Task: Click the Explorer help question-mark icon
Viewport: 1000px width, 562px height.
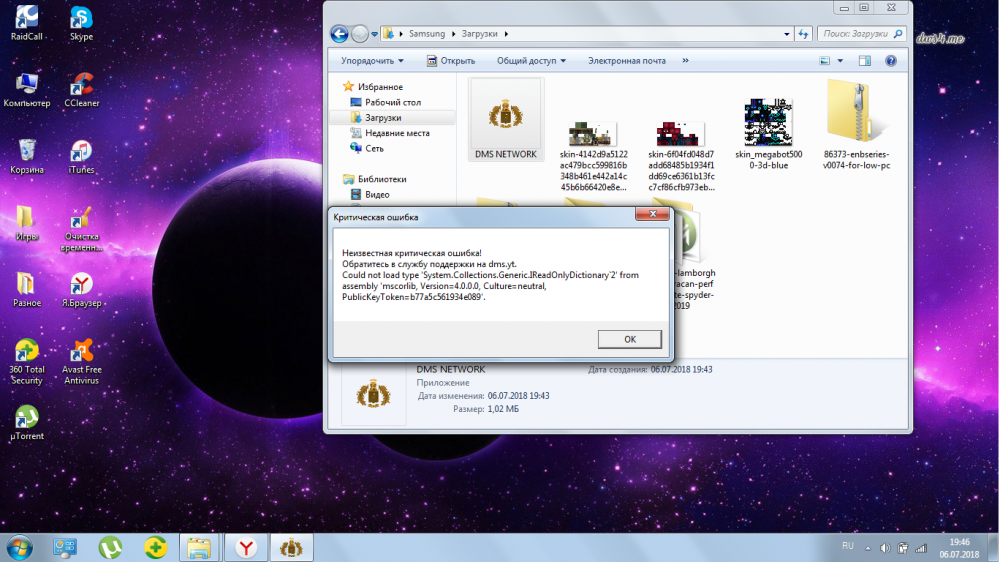Action: [x=891, y=61]
